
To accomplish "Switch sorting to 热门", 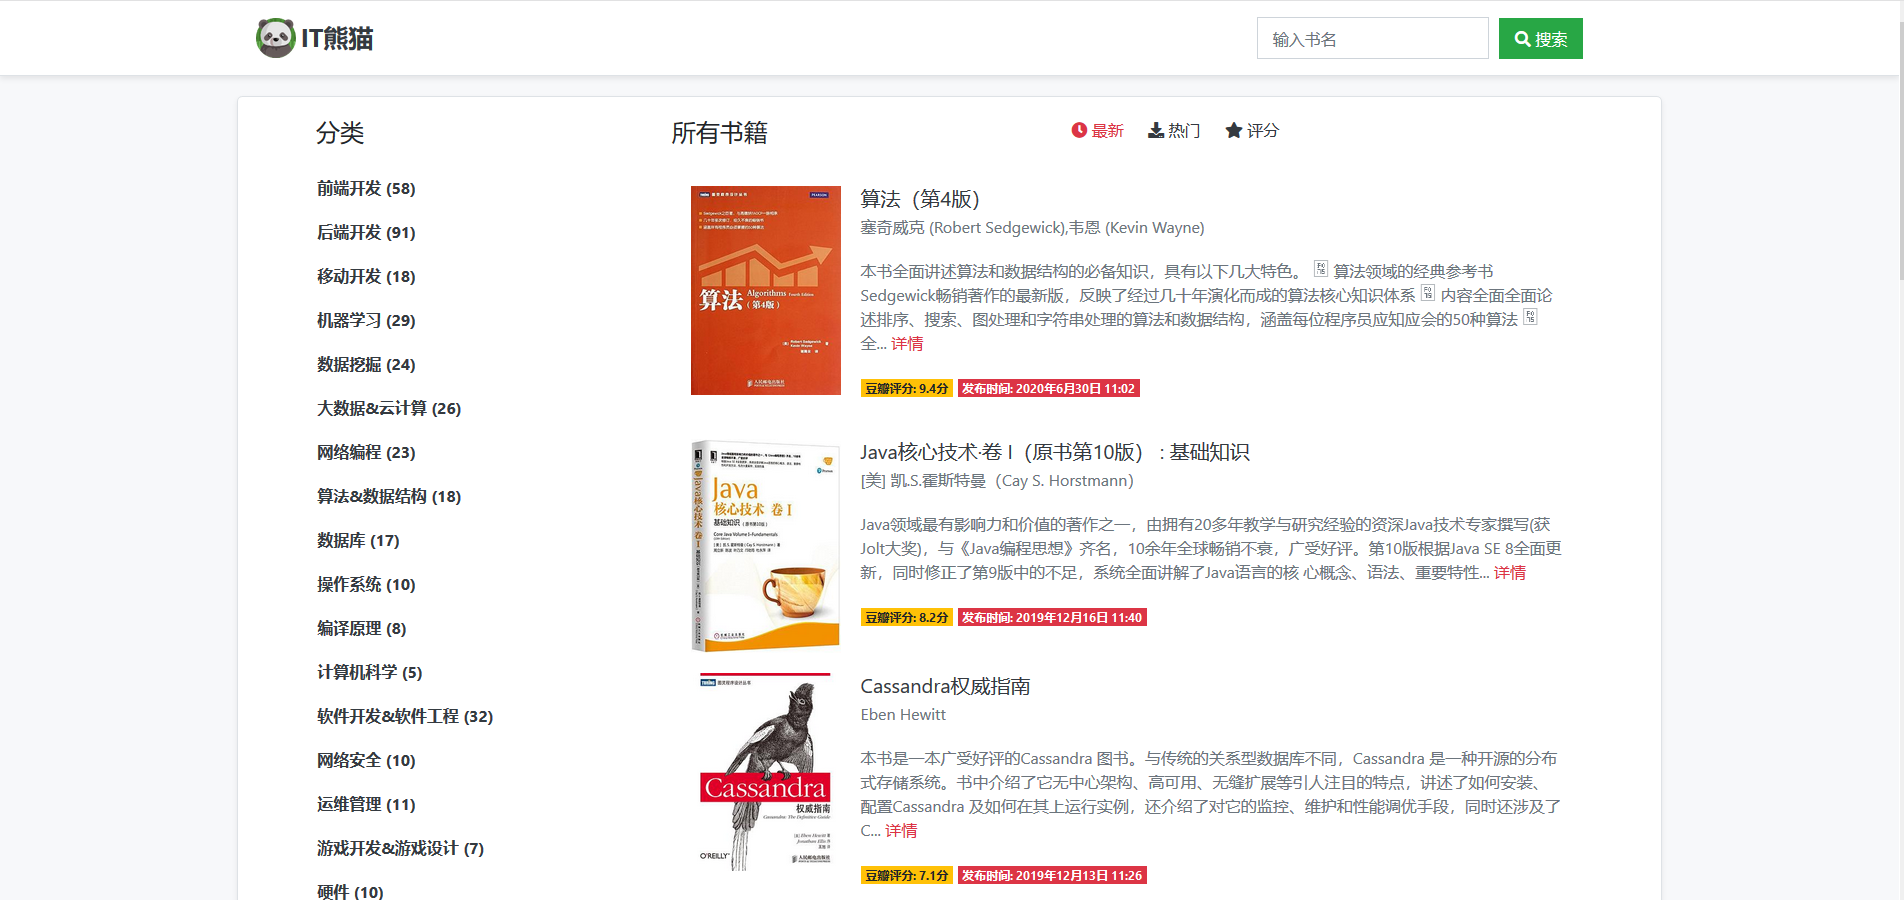I will (1182, 130).
